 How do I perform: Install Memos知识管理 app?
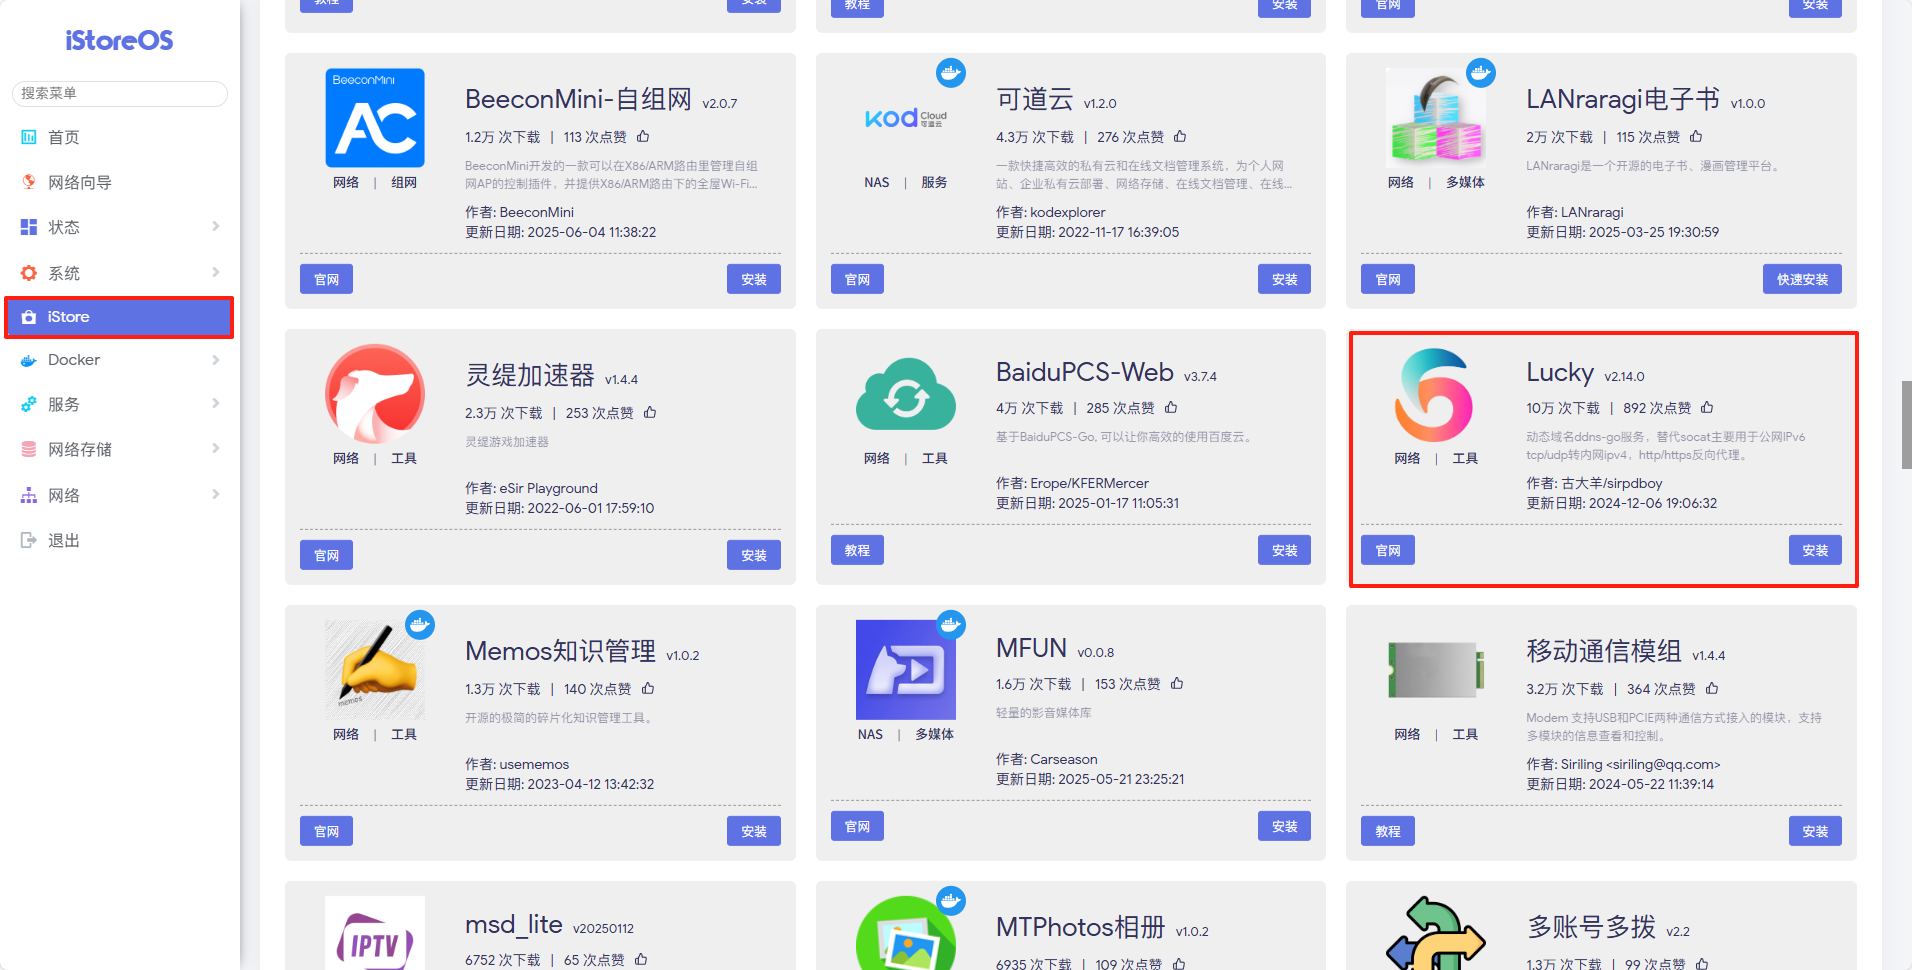coord(754,831)
